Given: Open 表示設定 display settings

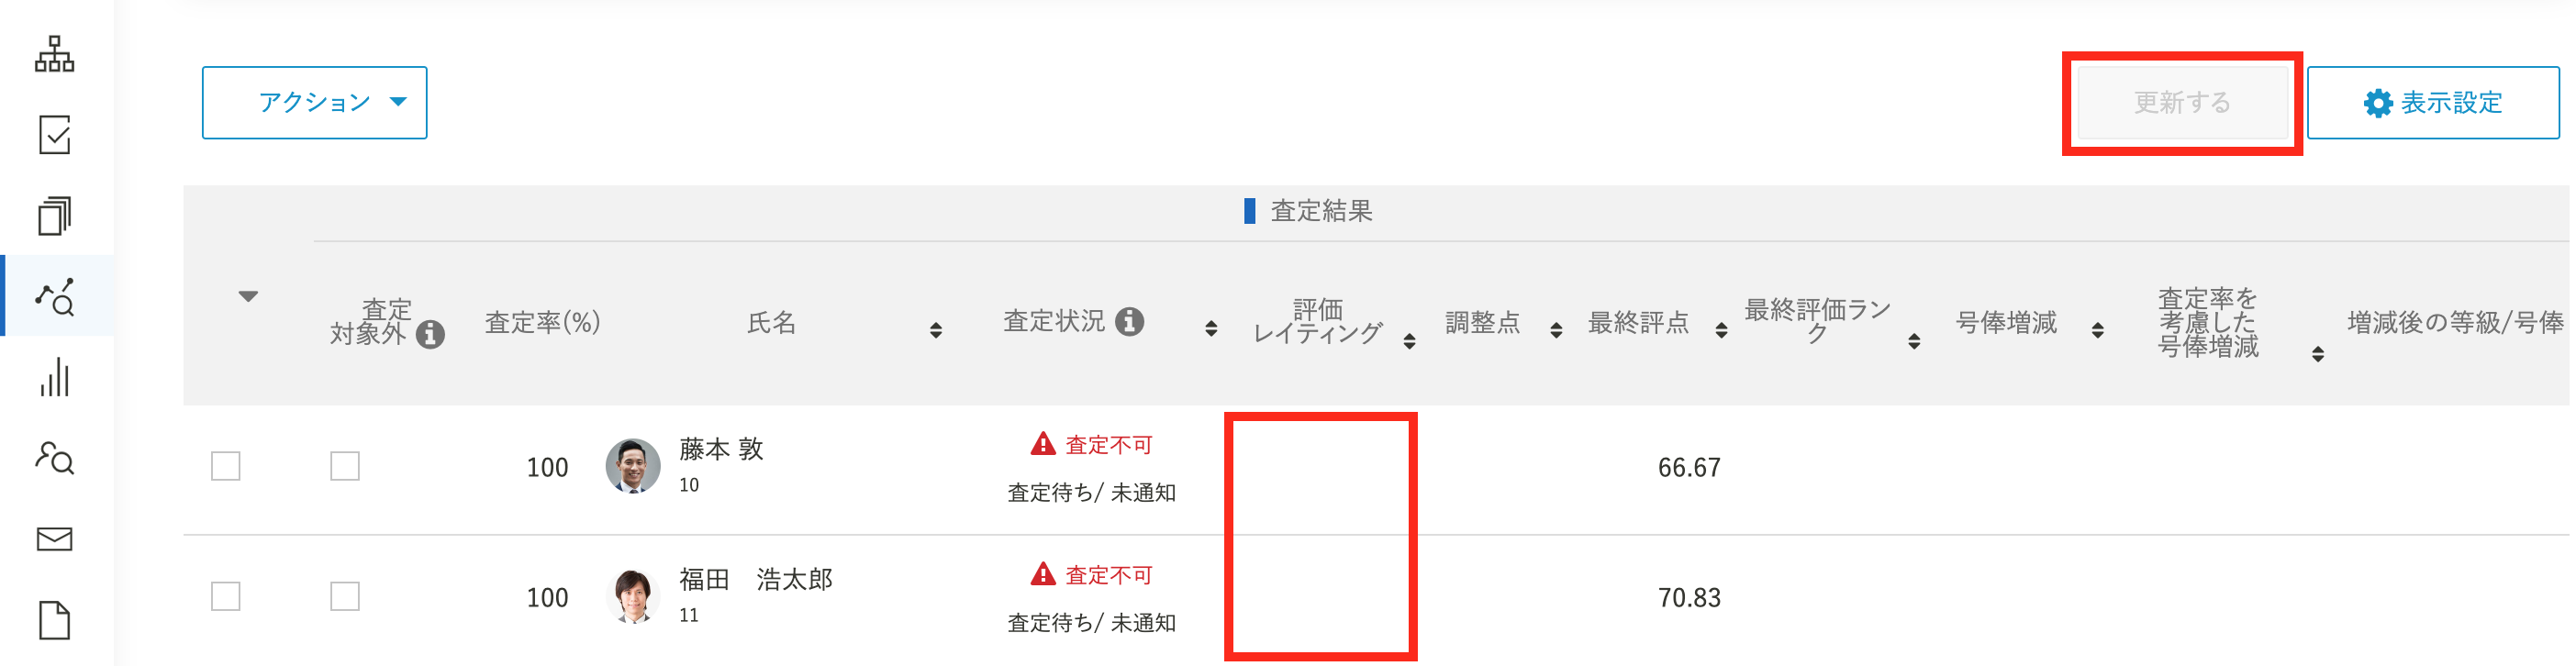Looking at the screenshot, I should click(2432, 102).
